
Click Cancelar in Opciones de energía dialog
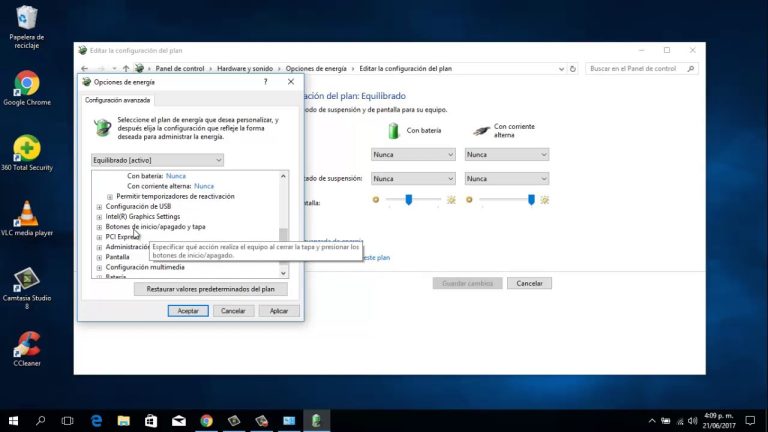233,311
